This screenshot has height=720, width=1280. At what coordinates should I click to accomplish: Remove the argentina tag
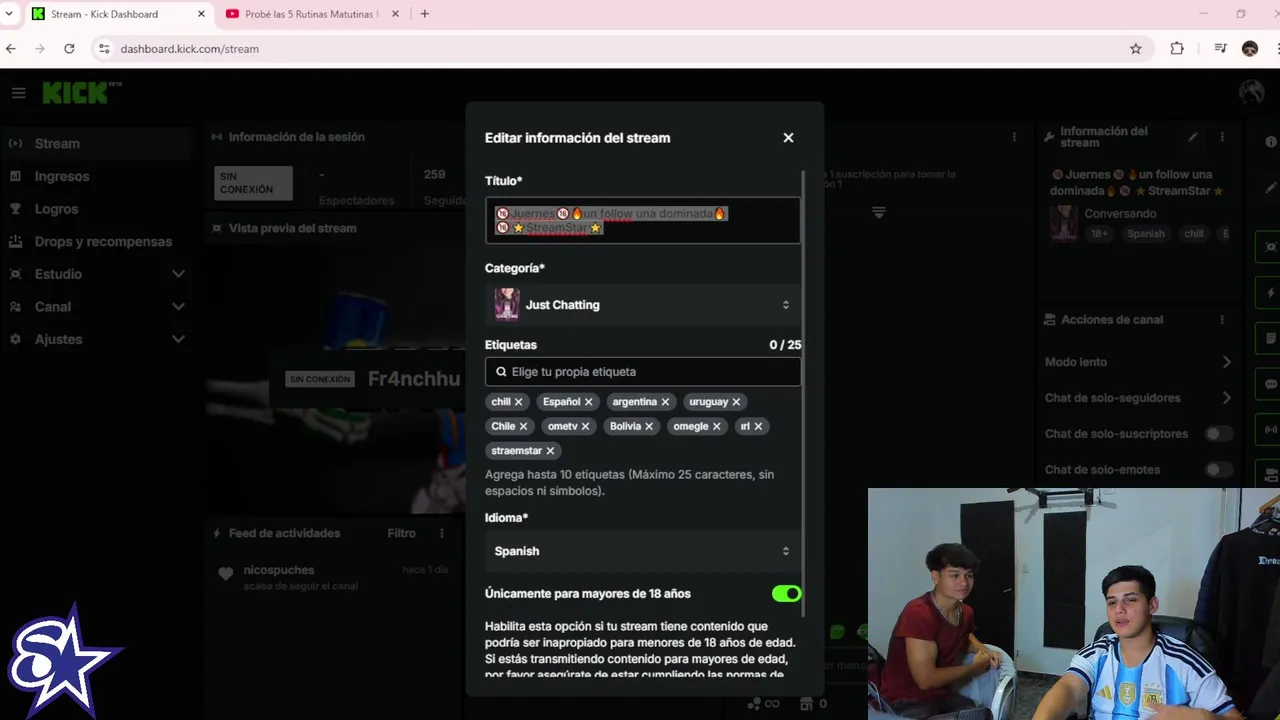(x=665, y=402)
